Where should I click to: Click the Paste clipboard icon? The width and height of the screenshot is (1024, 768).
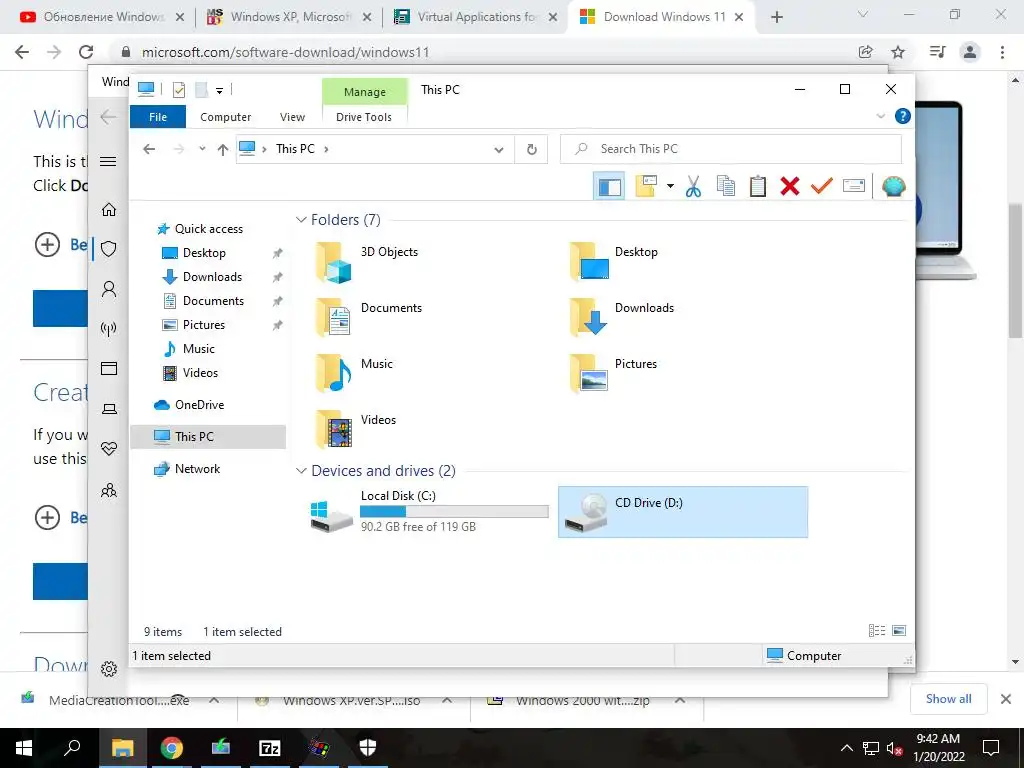coord(758,186)
